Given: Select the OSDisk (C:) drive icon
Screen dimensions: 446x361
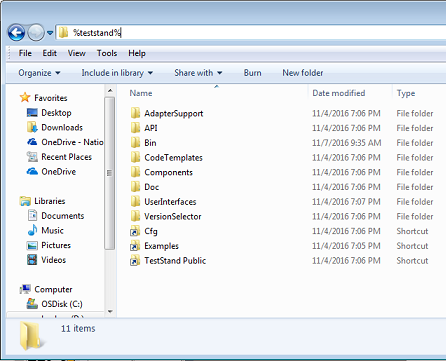Looking at the screenshot, I should (32, 304).
